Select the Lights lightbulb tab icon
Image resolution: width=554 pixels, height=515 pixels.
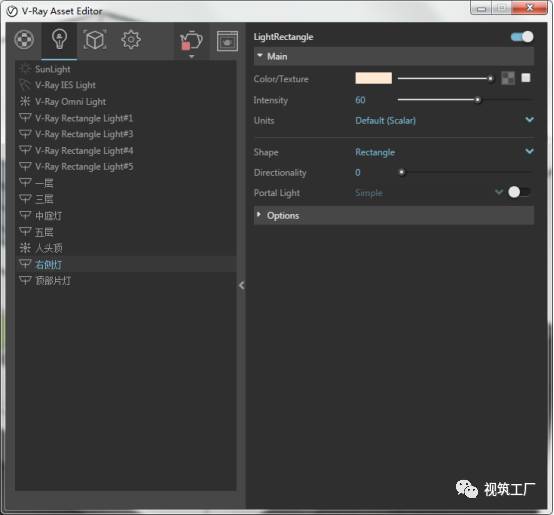[x=59, y=39]
